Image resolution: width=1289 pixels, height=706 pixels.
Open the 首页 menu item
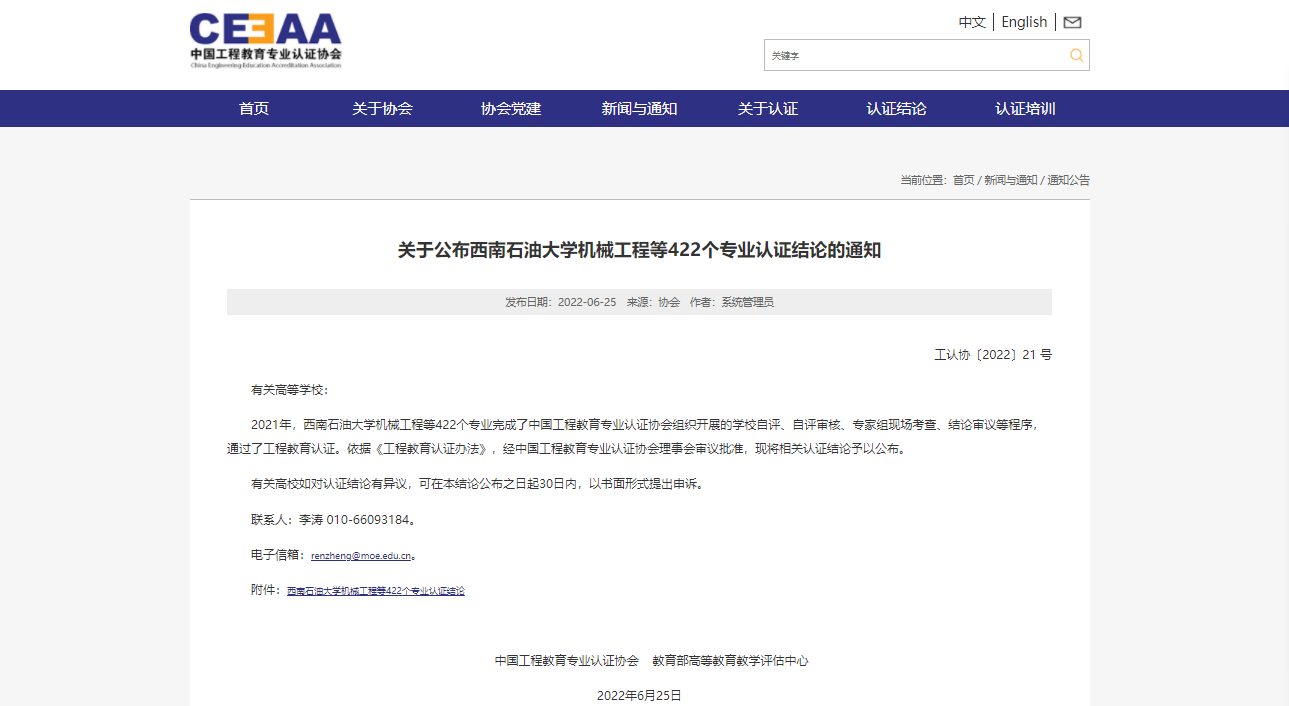pyautogui.click(x=254, y=109)
